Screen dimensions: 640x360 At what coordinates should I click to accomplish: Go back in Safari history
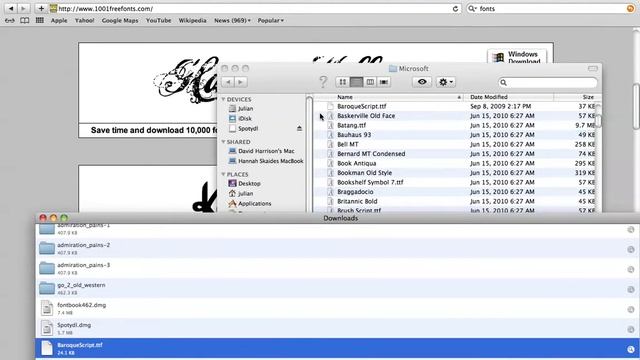pos(11,8)
